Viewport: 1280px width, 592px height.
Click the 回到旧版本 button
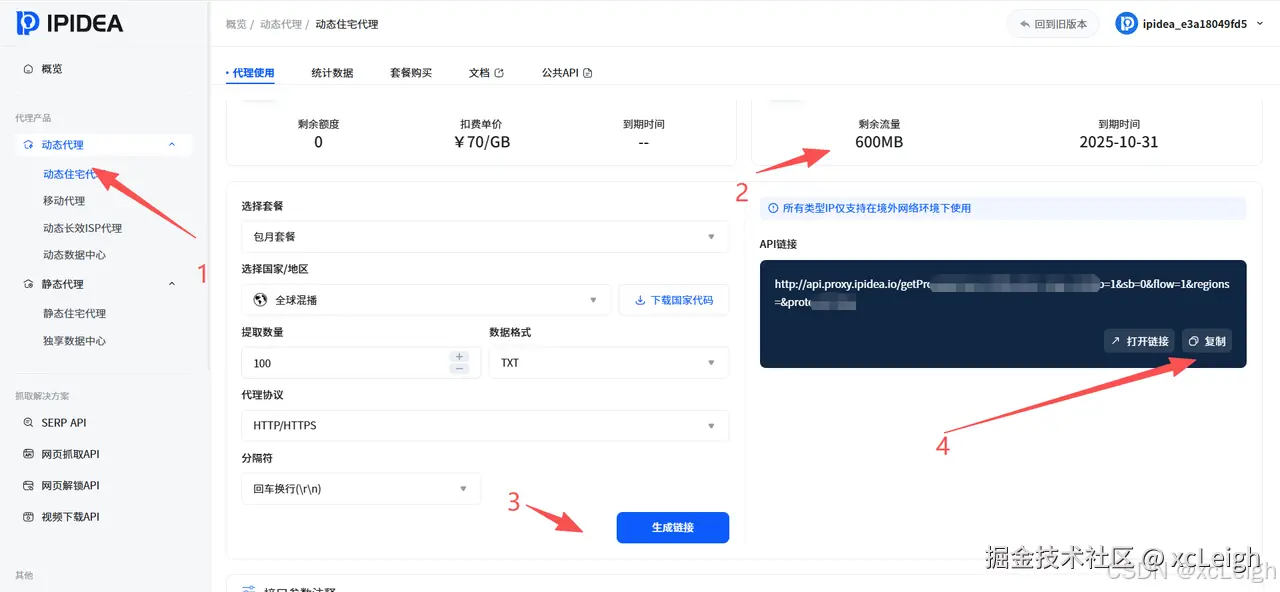tap(1053, 22)
